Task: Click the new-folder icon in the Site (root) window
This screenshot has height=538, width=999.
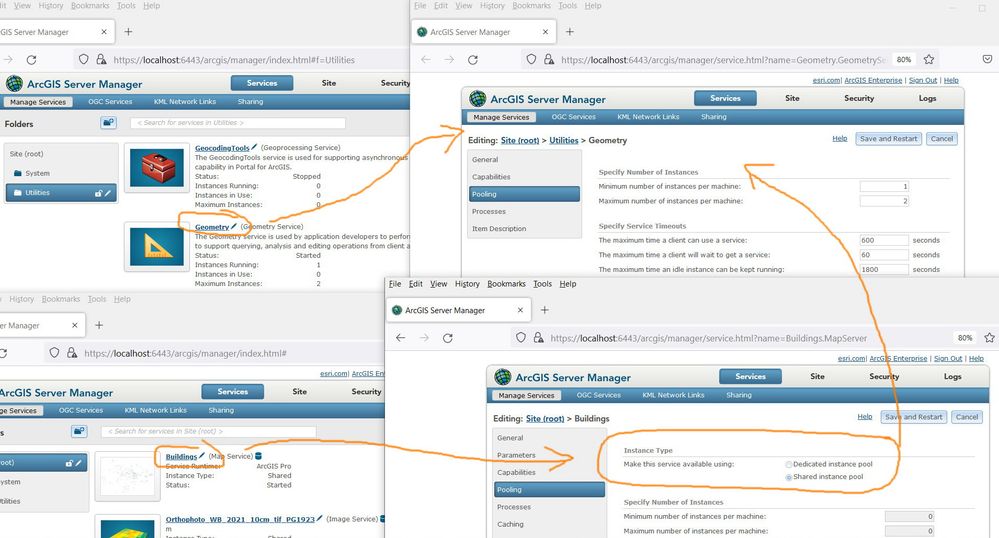Action: (79, 432)
